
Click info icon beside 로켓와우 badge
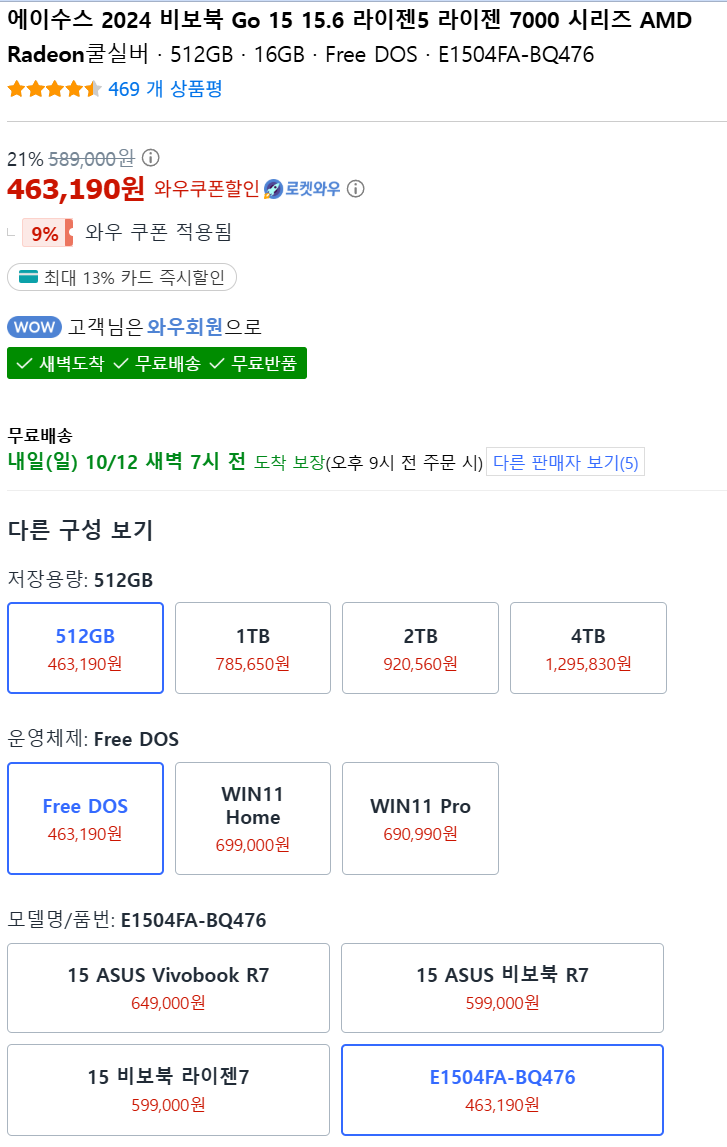(x=355, y=188)
